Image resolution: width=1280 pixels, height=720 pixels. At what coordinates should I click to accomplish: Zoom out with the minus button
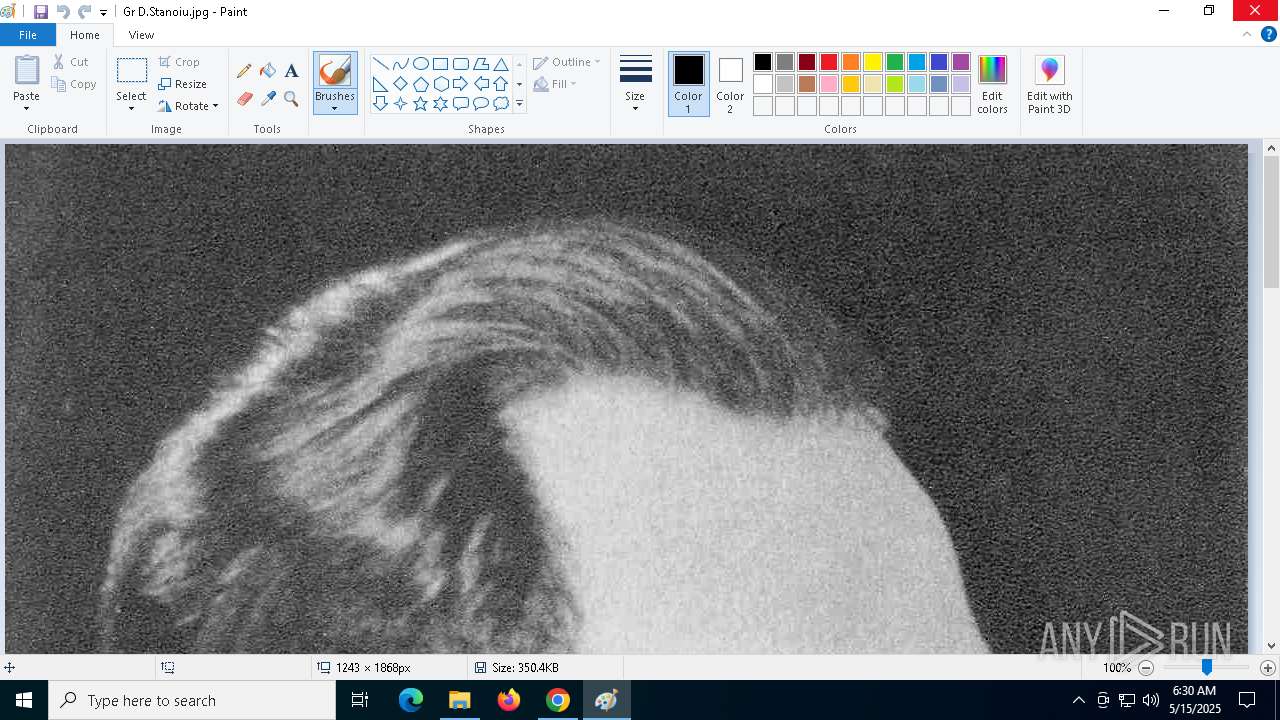coord(1146,667)
